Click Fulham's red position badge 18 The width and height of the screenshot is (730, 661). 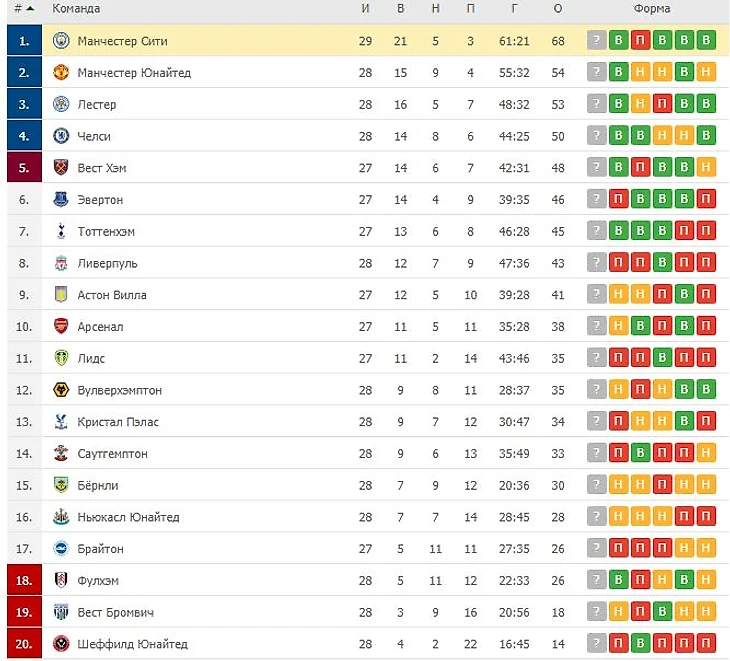[24, 581]
